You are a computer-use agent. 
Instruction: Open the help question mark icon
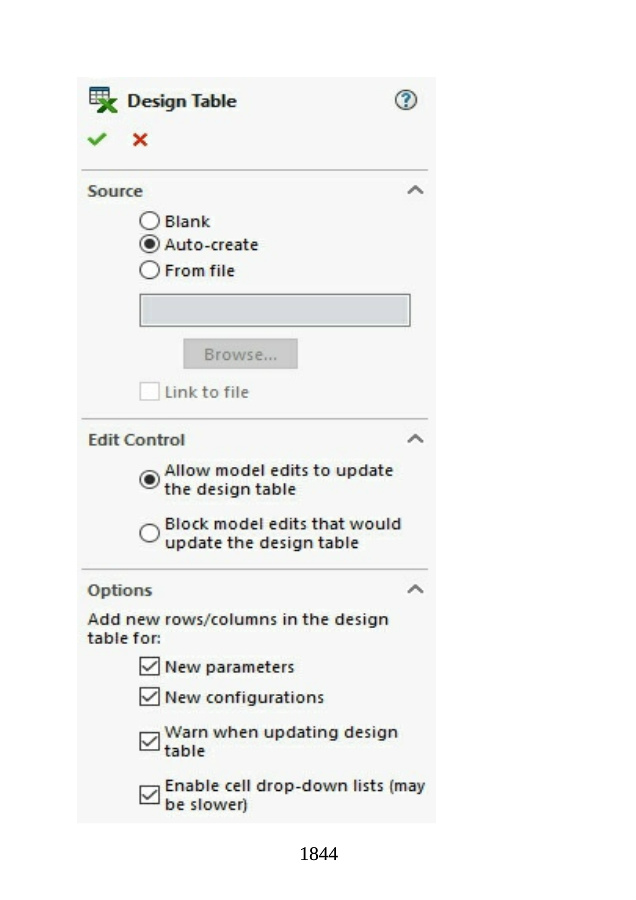coord(405,100)
